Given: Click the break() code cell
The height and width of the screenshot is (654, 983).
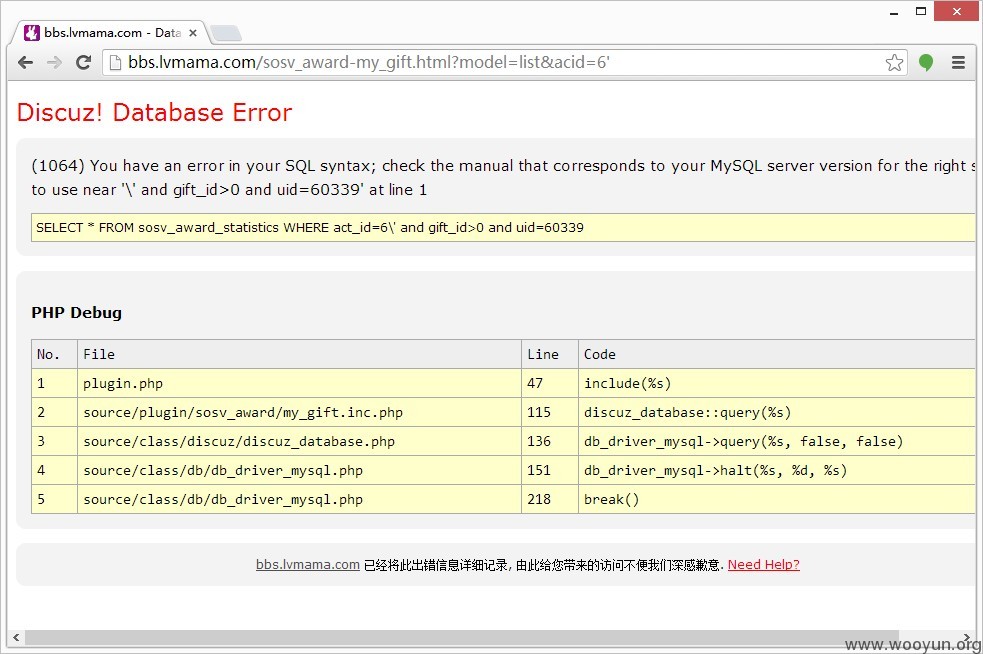Looking at the screenshot, I should [x=776, y=498].
